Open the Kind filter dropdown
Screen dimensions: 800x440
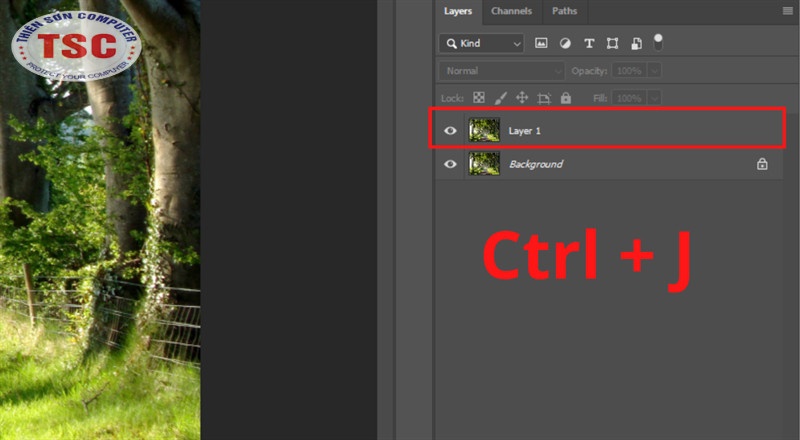[481, 44]
